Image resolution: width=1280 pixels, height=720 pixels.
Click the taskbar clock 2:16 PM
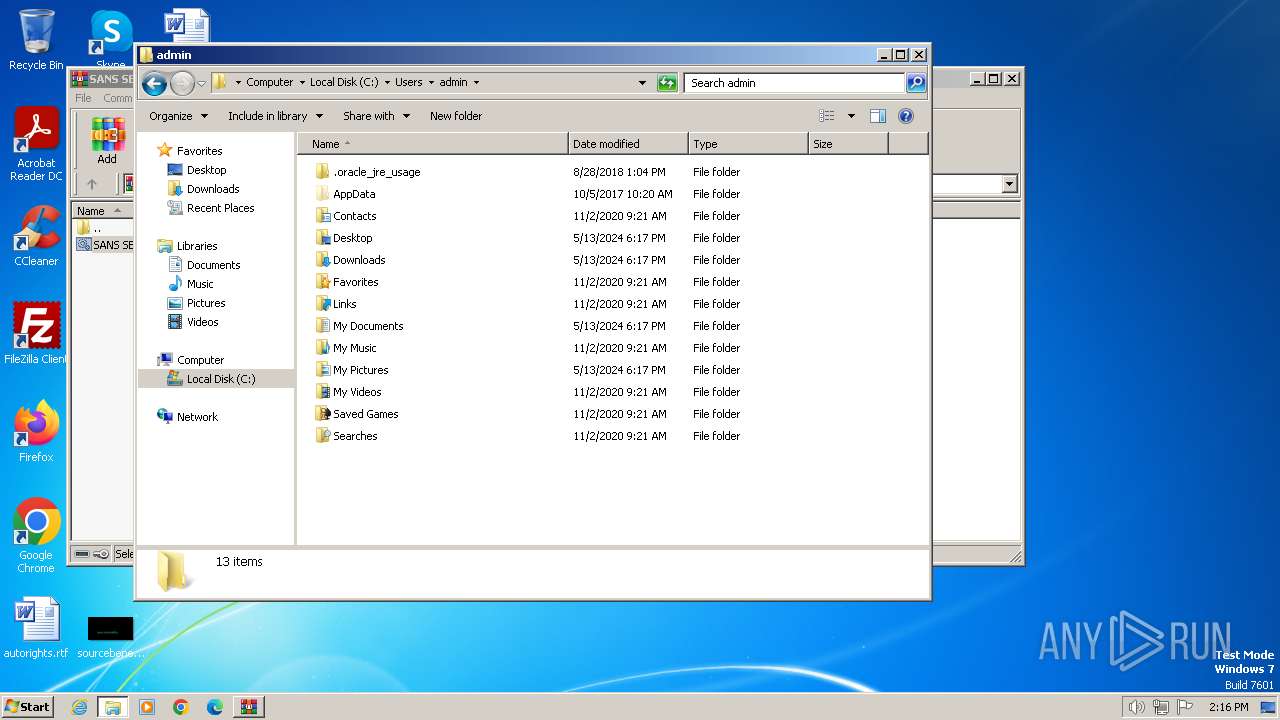(x=1228, y=707)
